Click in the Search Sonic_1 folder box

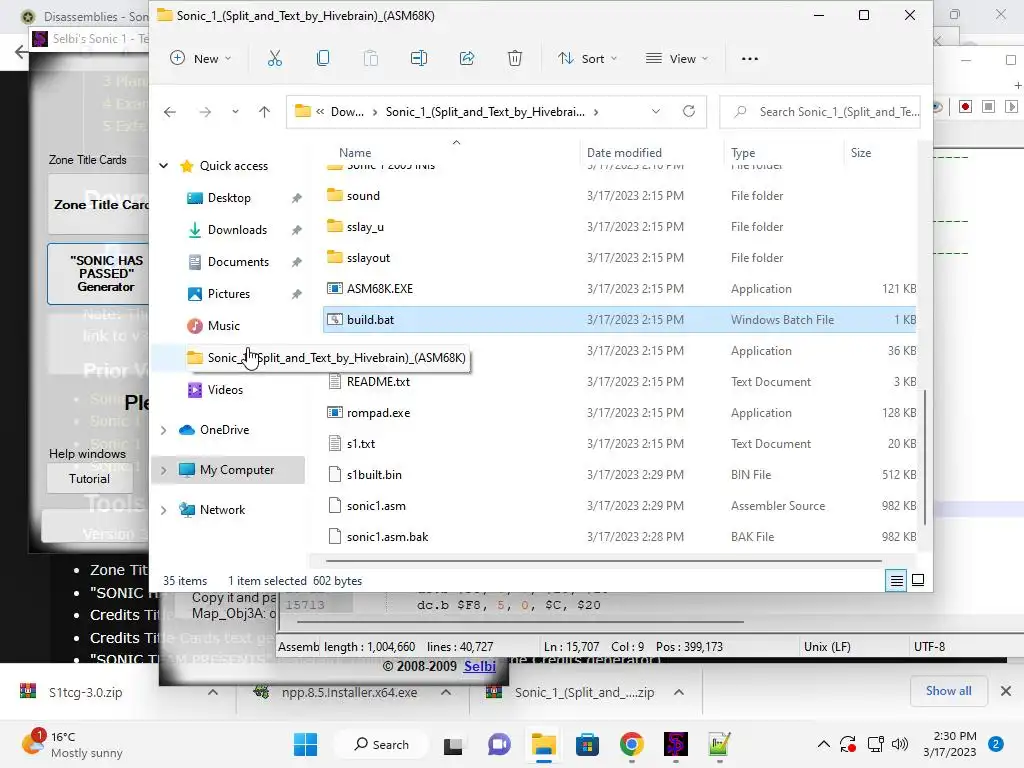pyautogui.click(x=820, y=112)
